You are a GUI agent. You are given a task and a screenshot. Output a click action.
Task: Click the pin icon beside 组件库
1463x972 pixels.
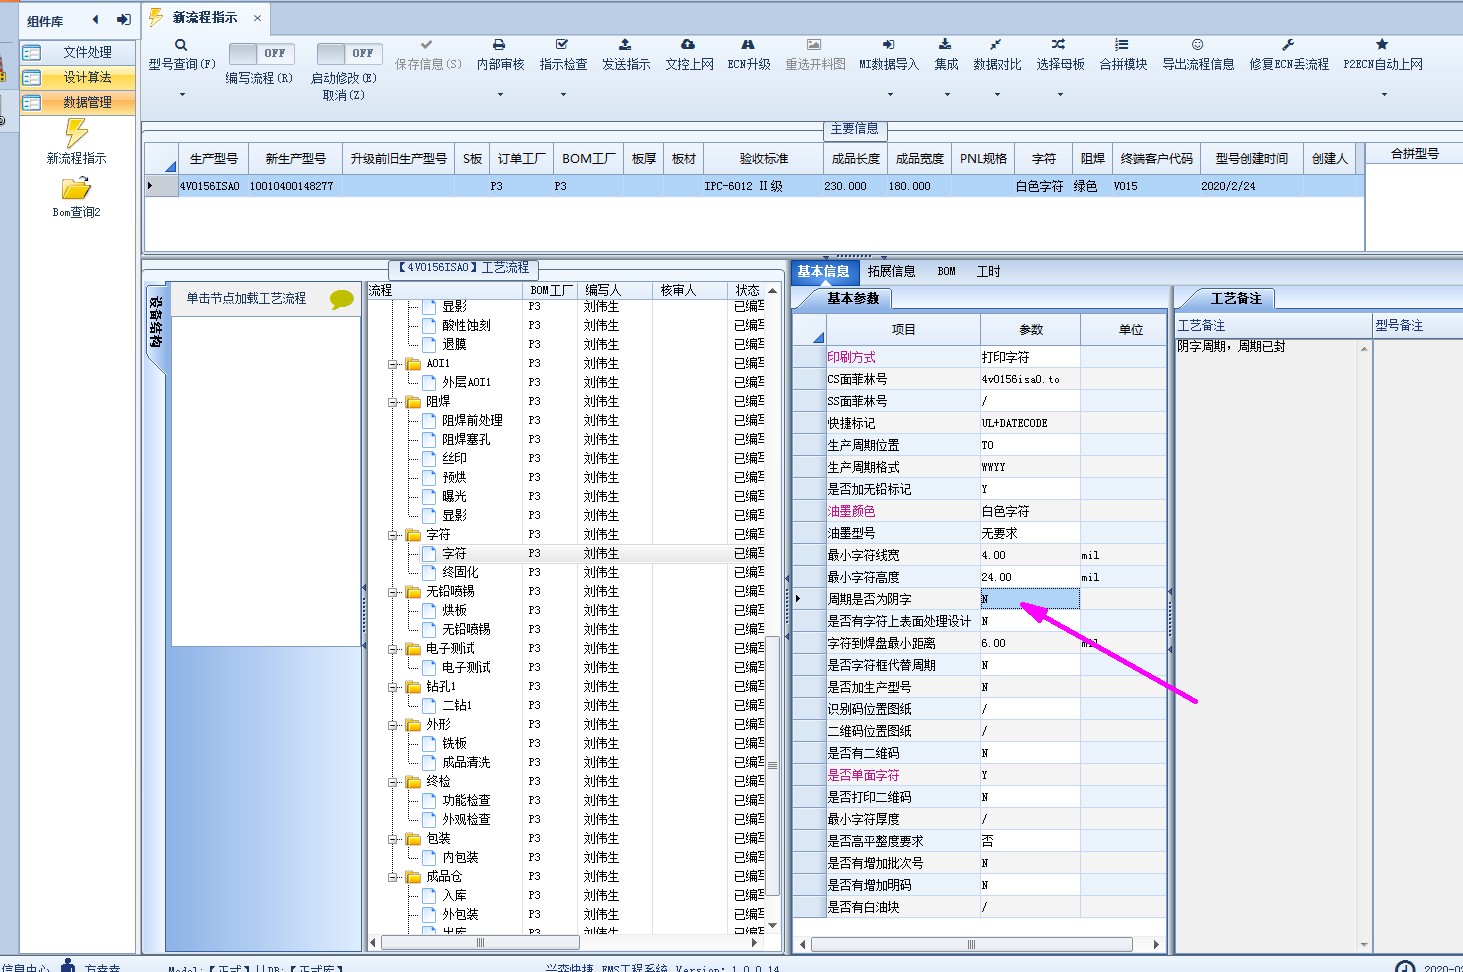124,20
